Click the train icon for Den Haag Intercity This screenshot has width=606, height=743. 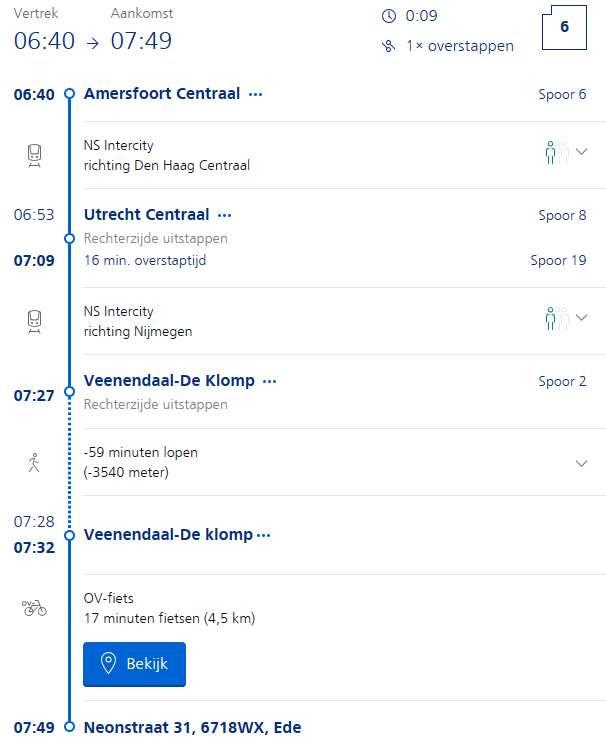tap(34, 155)
